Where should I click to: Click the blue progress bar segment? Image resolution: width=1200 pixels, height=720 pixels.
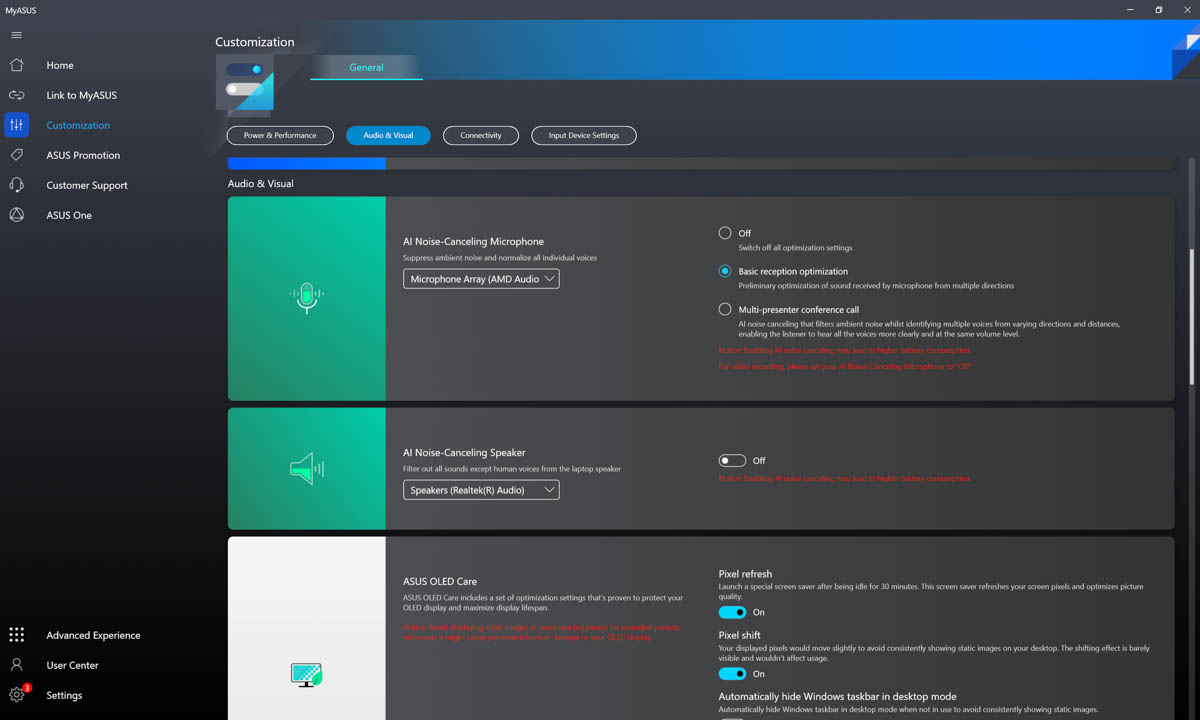coord(306,163)
